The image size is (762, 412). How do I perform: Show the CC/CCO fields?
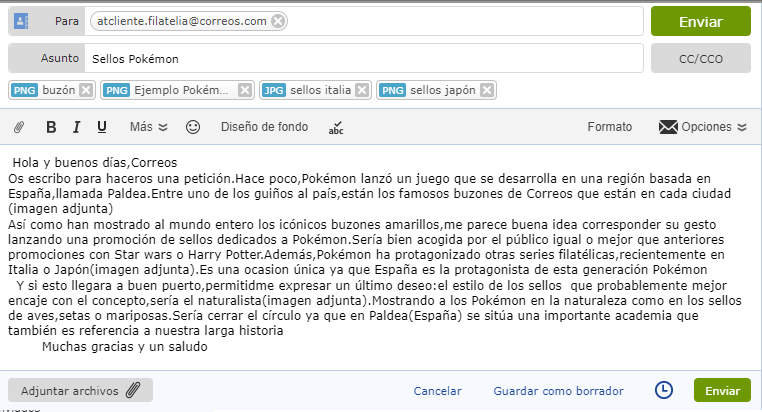[x=701, y=58]
